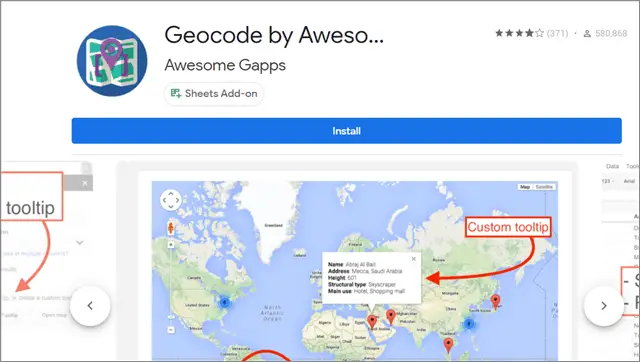Select the Street View pegman icon
The width and height of the screenshot is (640, 362).
pos(171,228)
